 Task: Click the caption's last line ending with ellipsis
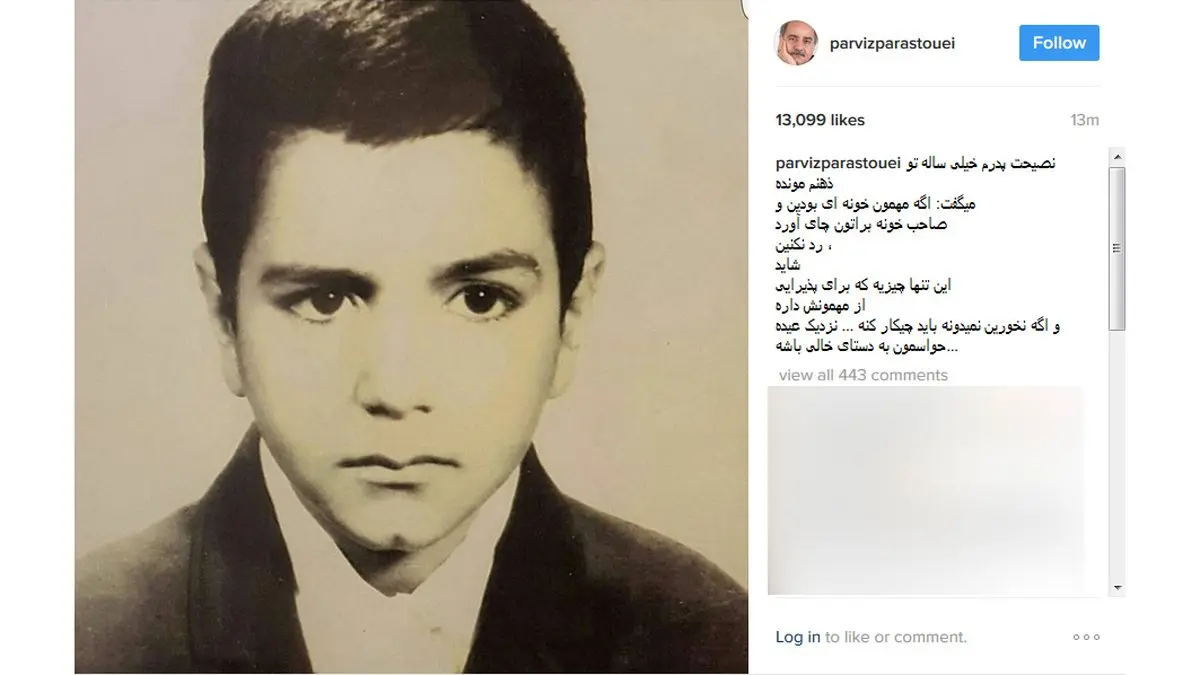tap(865, 346)
